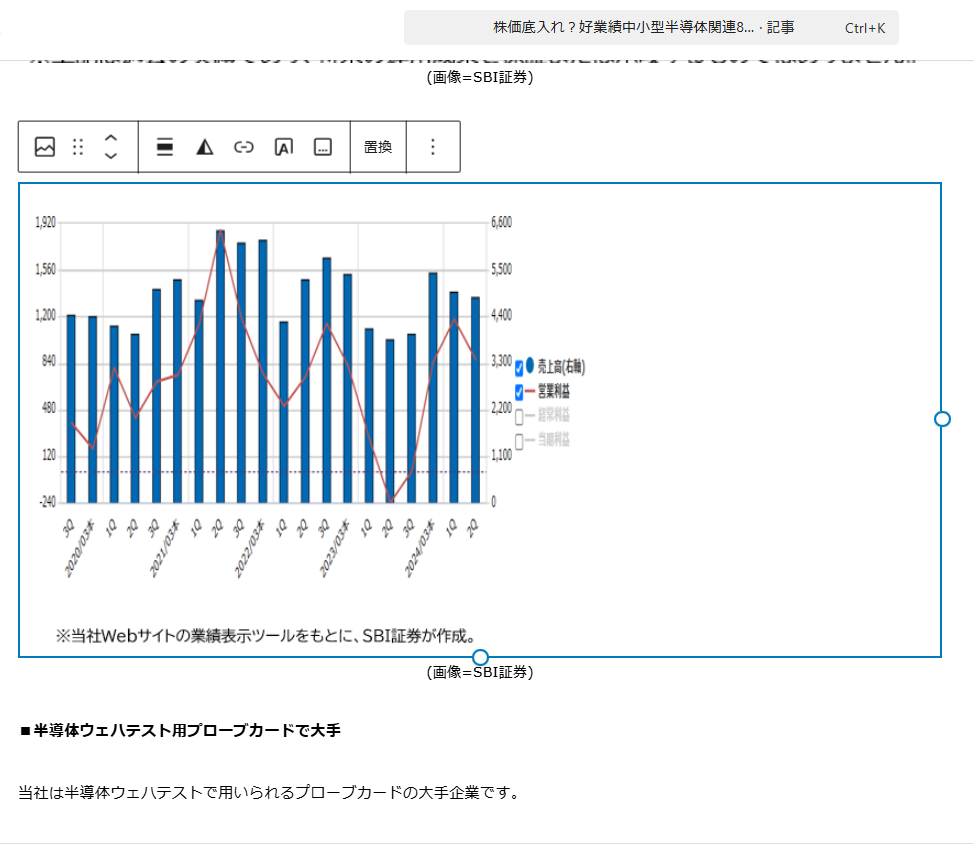Move image block down with chevron
This screenshot has height=855, width=974.
[x=111, y=156]
